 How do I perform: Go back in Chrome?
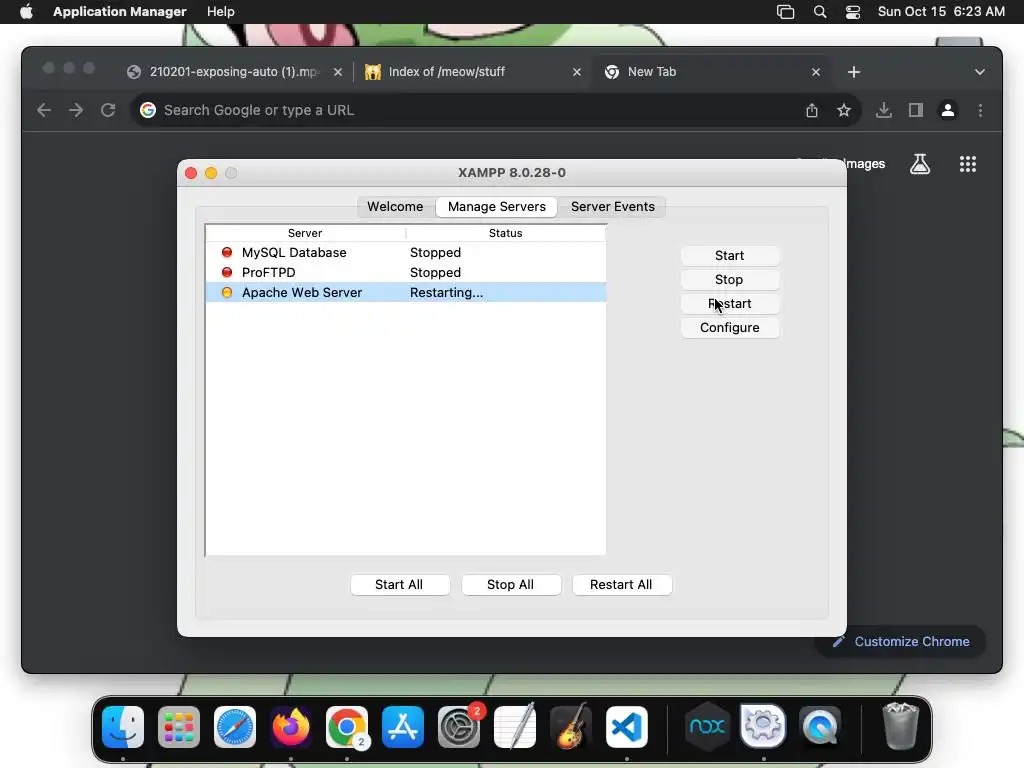coord(44,110)
